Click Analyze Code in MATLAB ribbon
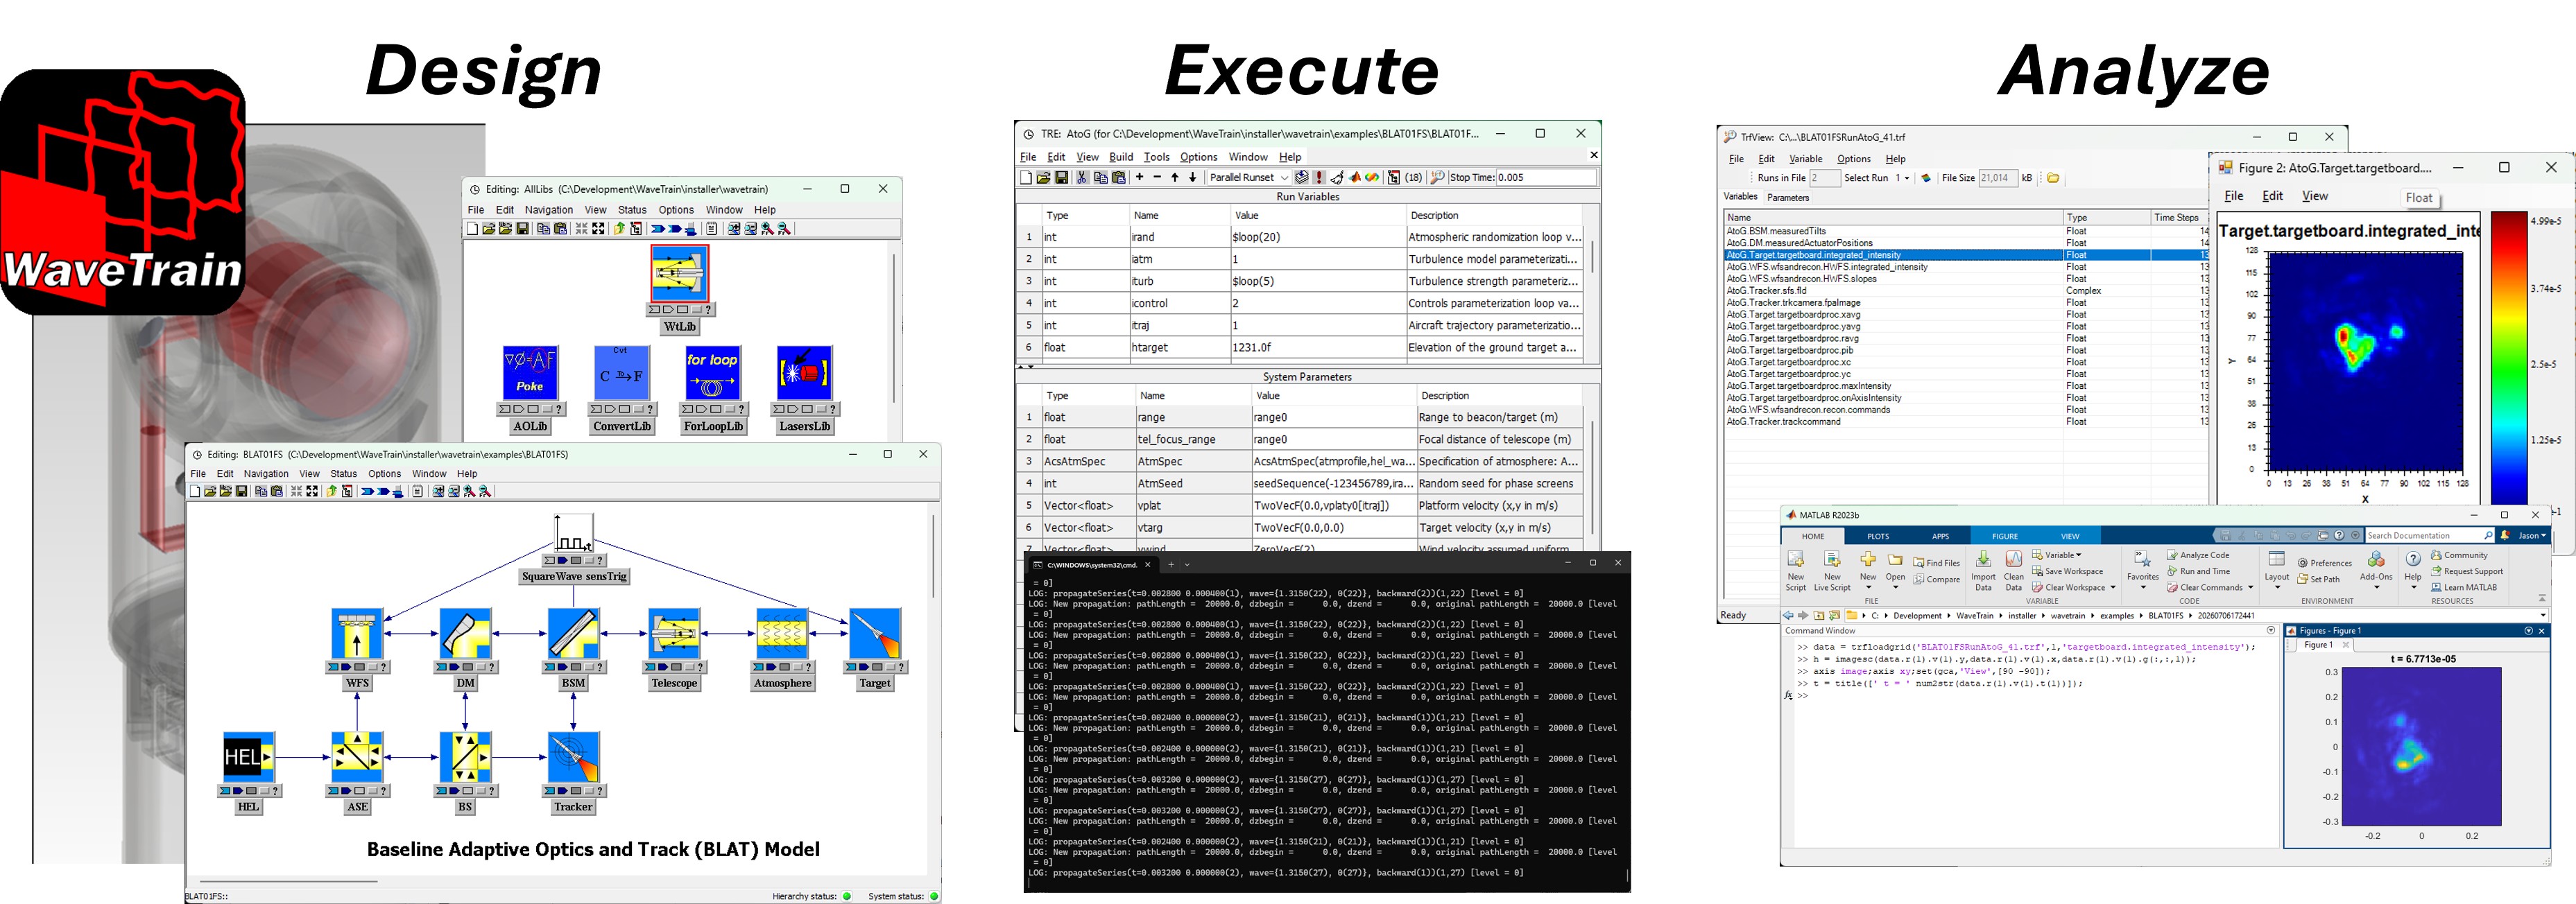This screenshot has height=904, width=2576. pos(2198,555)
